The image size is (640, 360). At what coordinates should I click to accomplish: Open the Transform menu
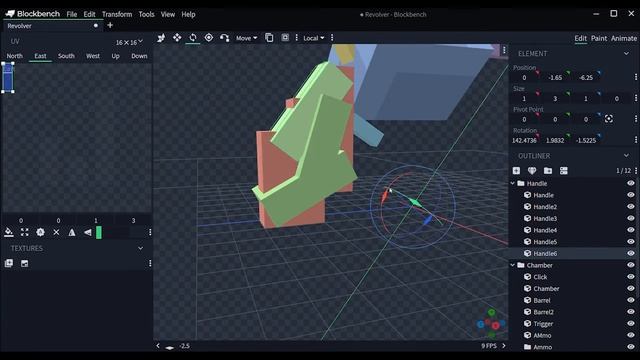[x=117, y=14]
